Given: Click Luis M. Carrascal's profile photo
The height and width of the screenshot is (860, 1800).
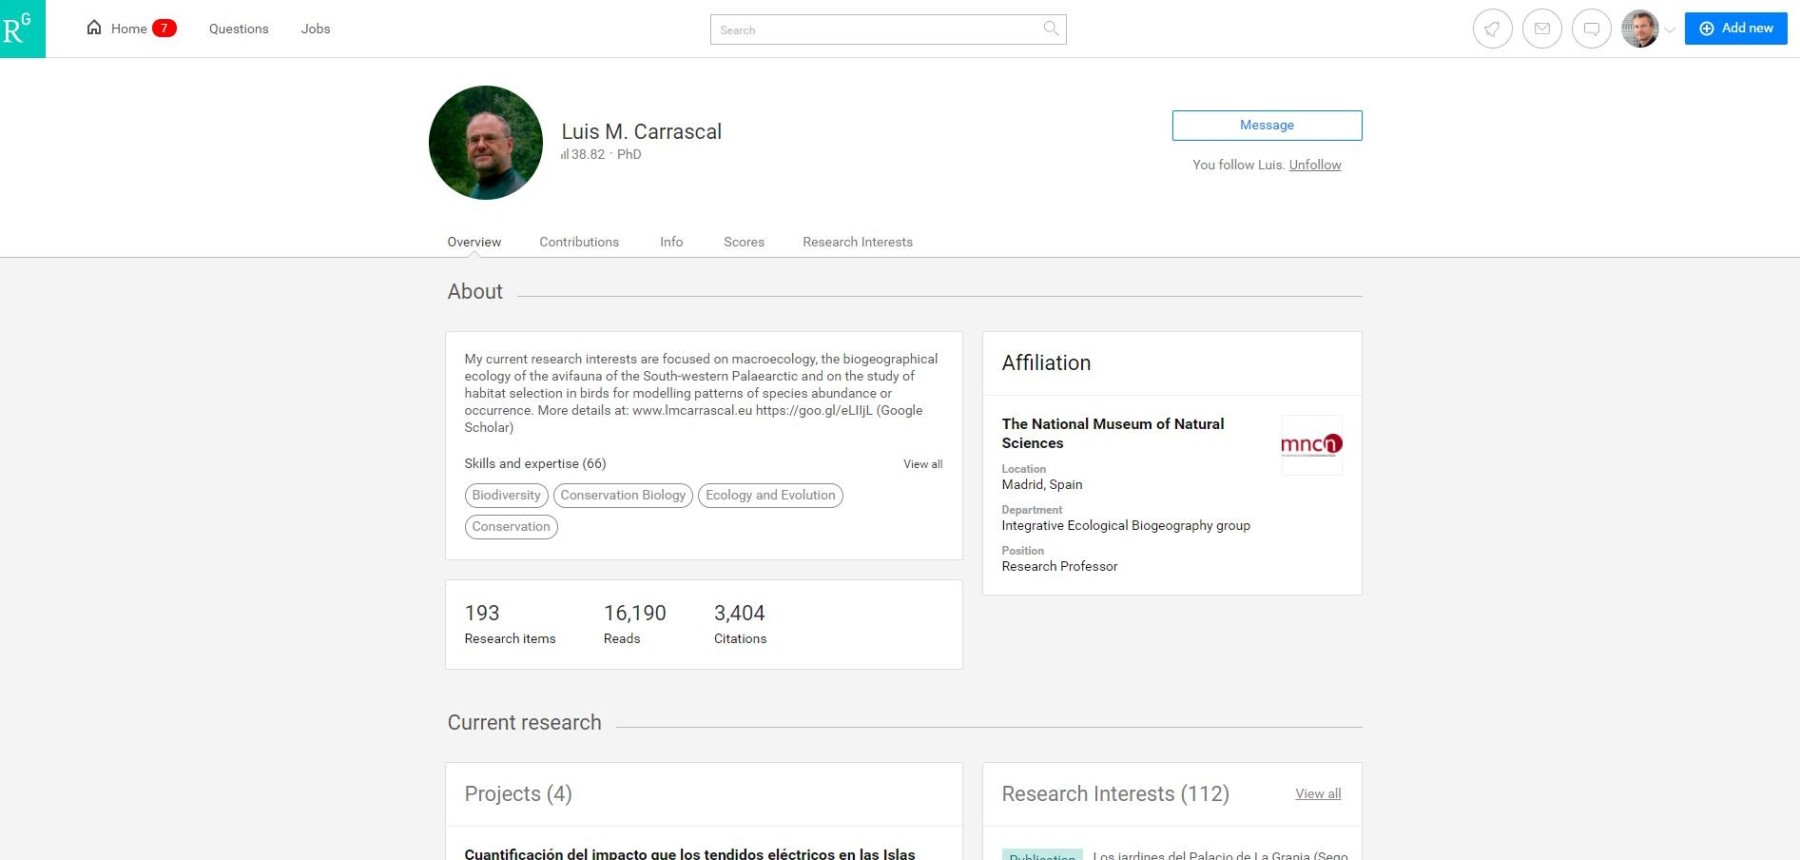Looking at the screenshot, I should coord(486,143).
